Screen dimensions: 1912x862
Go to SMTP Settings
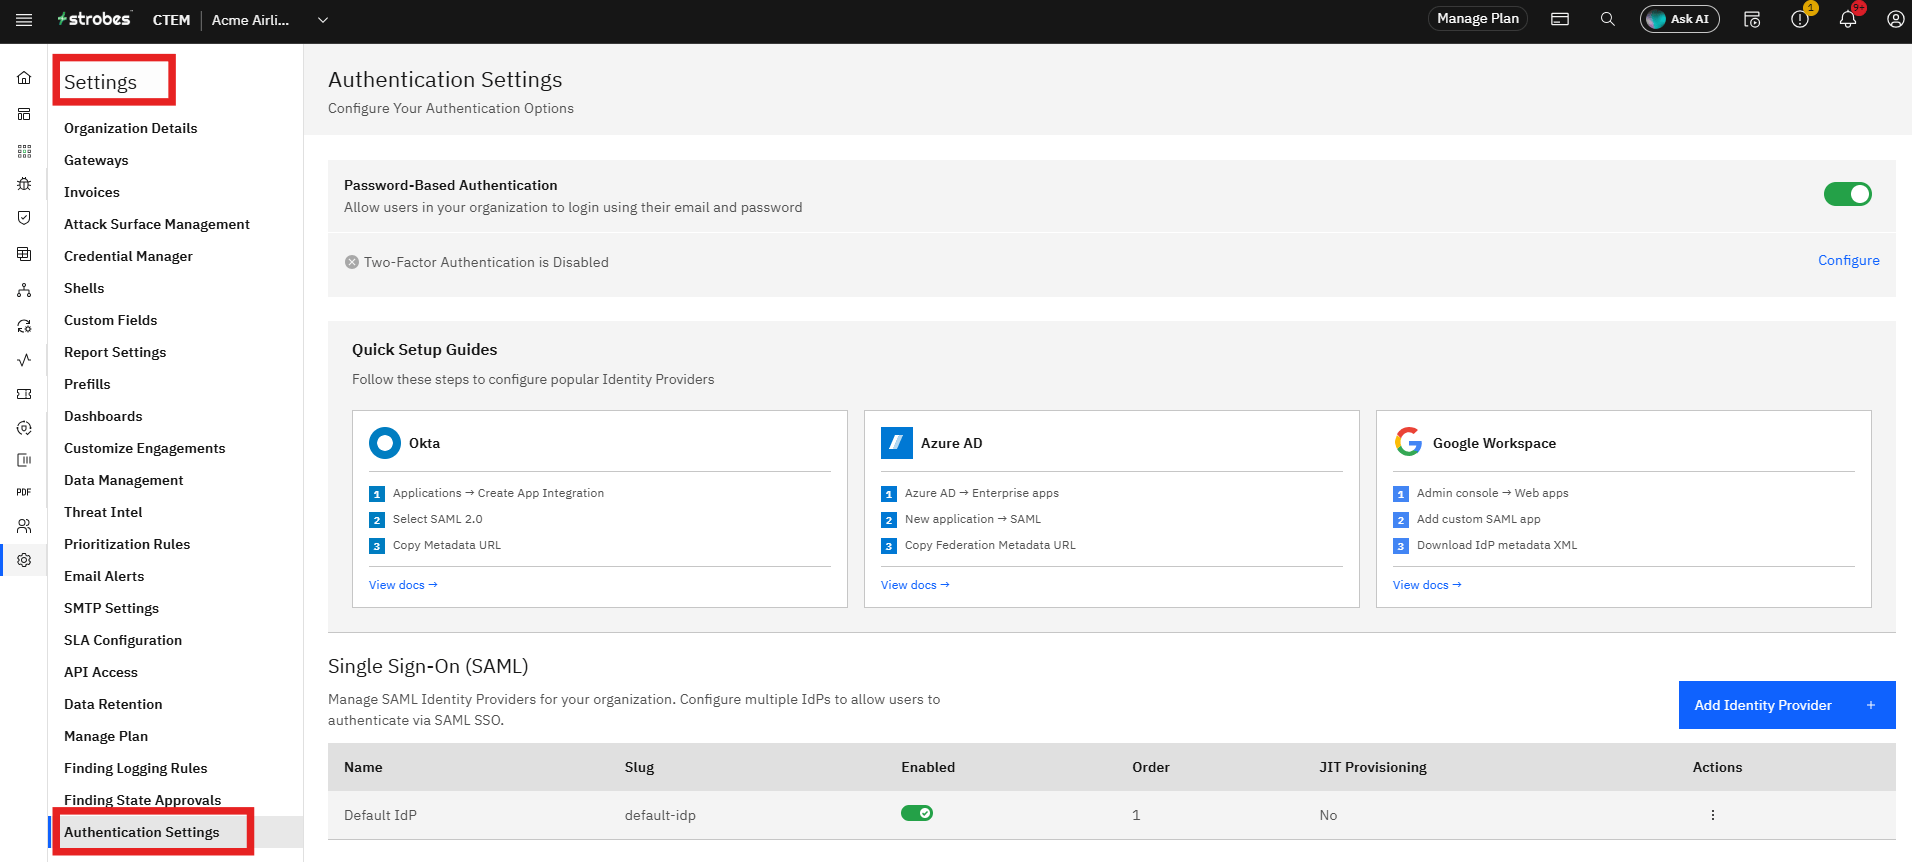(111, 608)
